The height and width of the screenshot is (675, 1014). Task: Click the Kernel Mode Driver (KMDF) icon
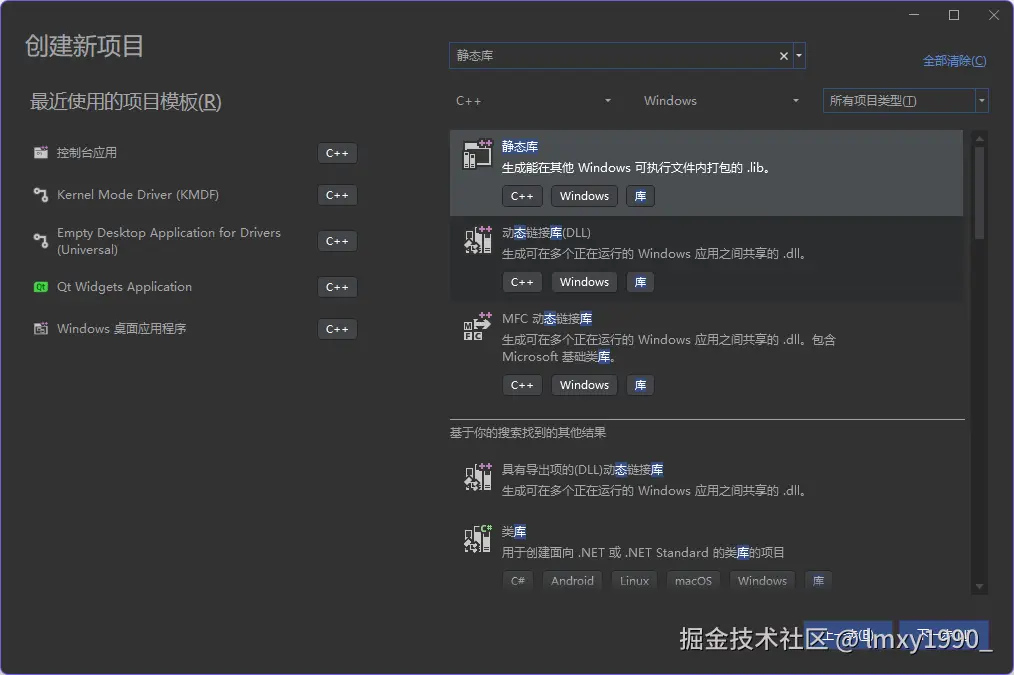point(41,195)
